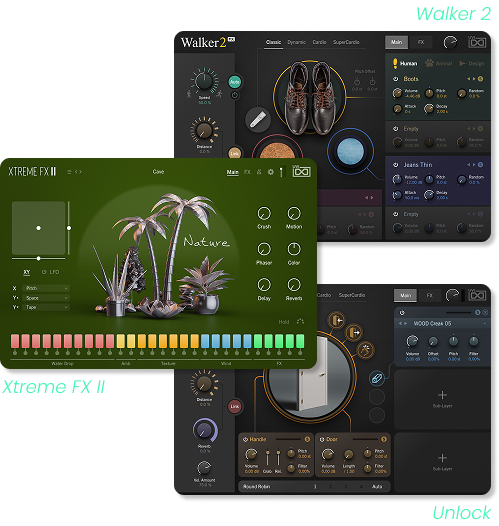Click the solo icon on Jeans Thin layer
The height and width of the screenshot is (526, 499).
[x=480, y=165]
